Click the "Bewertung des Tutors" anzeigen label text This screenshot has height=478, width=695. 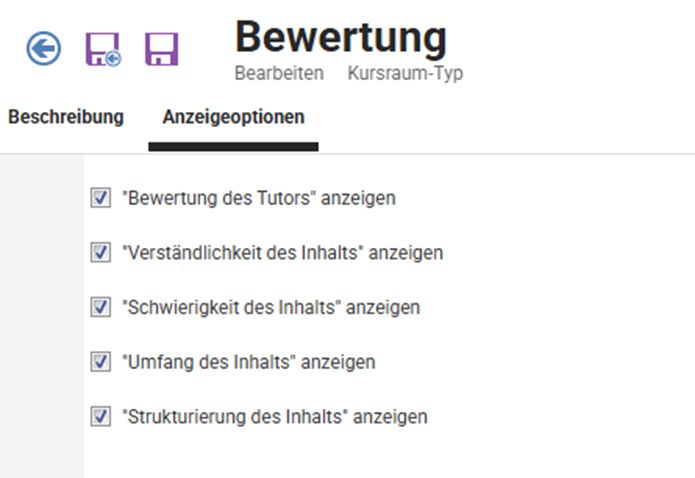coord(258,198)
